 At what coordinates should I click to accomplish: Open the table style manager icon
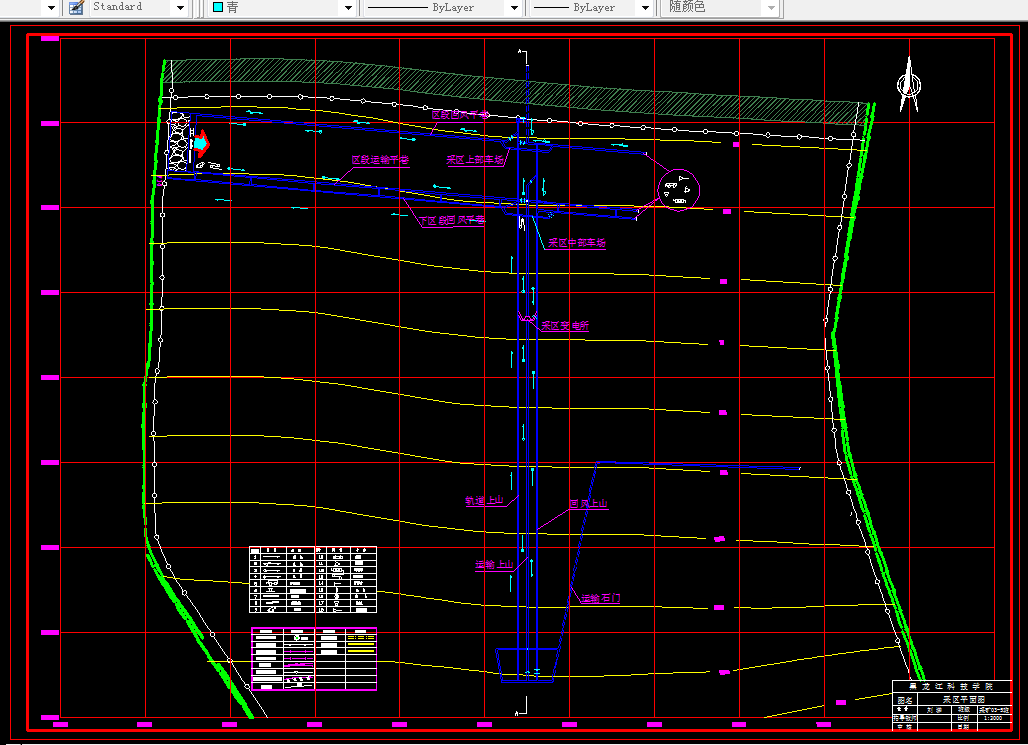[76, 7]
